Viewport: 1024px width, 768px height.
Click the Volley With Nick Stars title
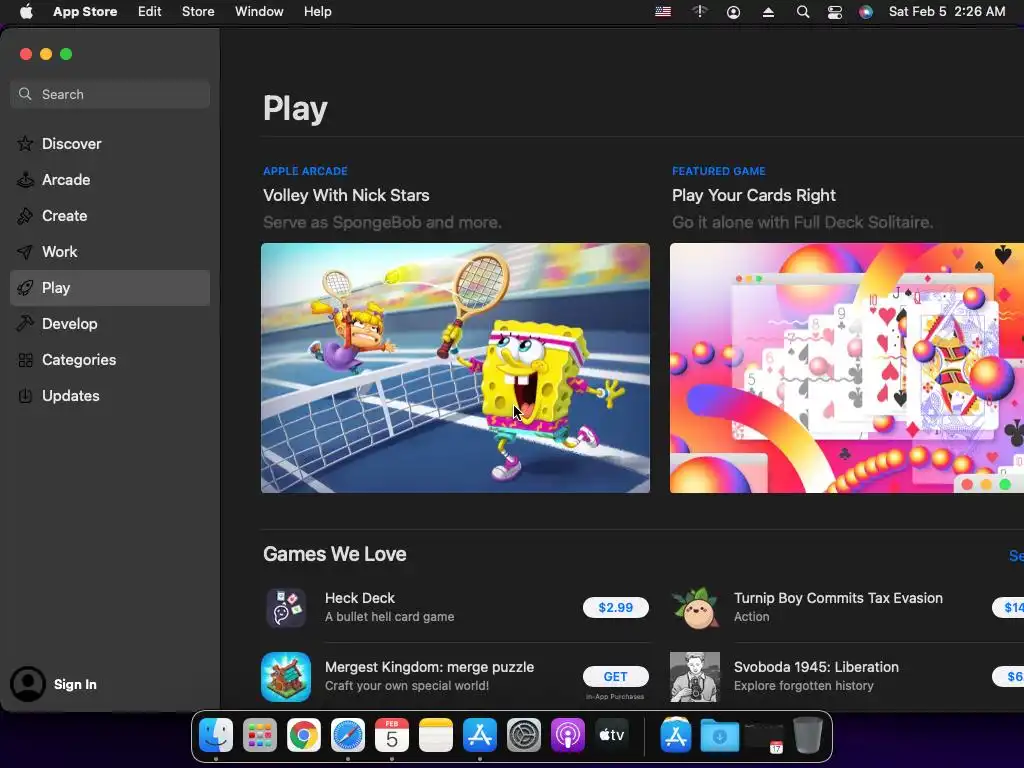point(346,195)
